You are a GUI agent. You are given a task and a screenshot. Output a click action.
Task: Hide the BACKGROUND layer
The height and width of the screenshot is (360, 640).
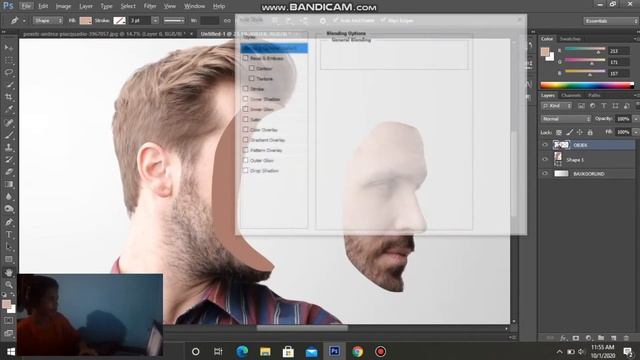[x=545, y=173]
